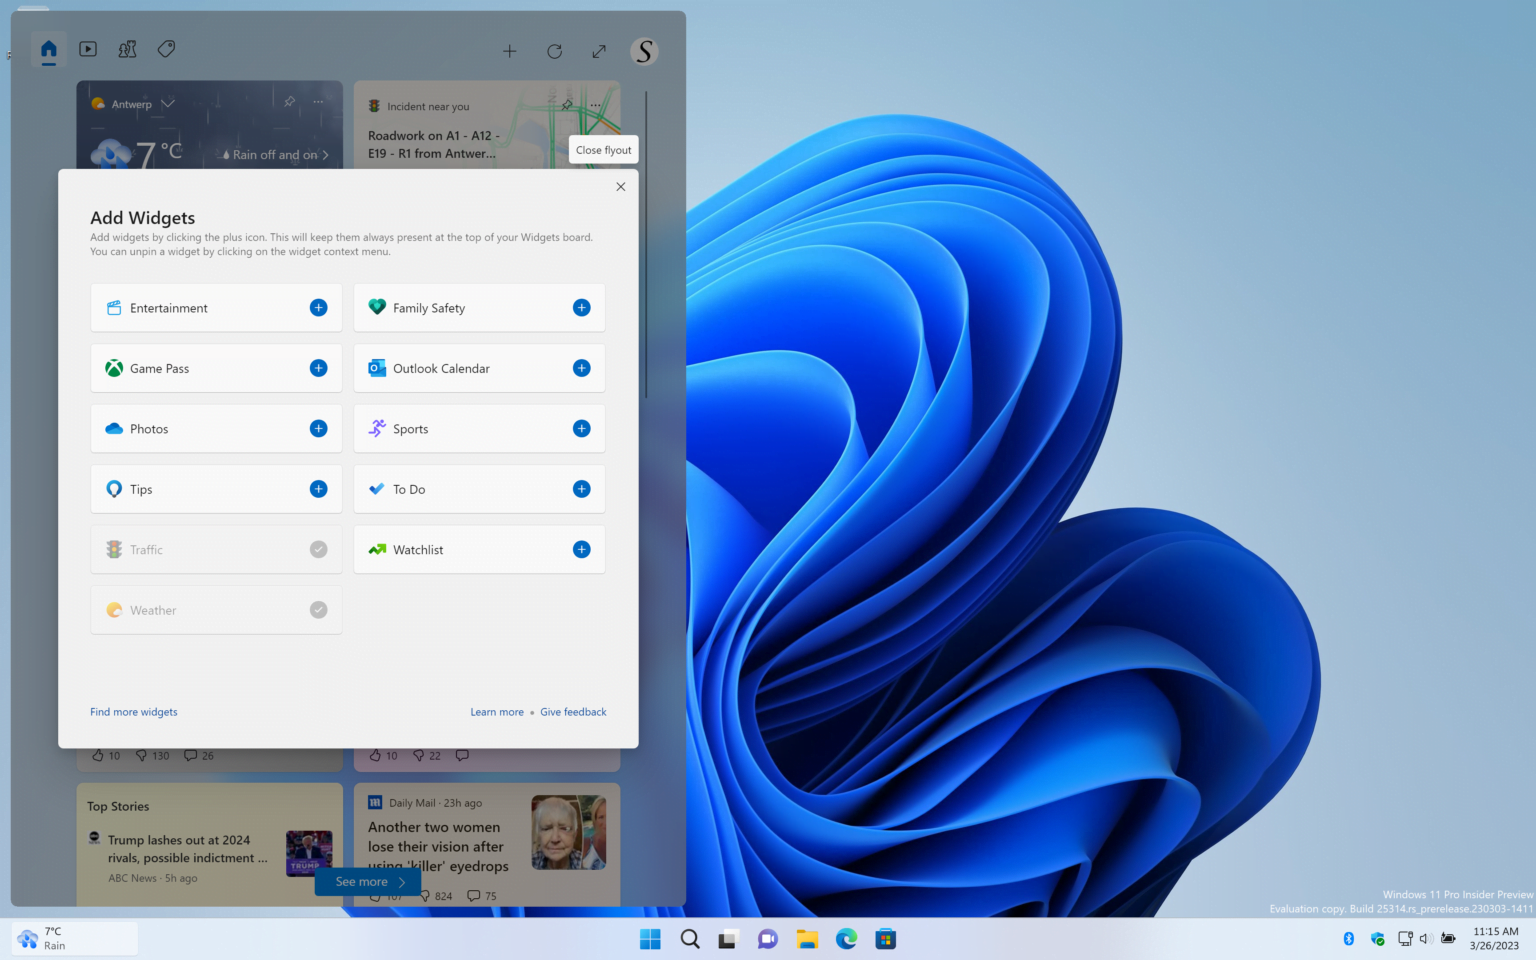The width and height of the screenshot is (1536, 960).
Task: Open the Windows Start menu
Action: (x=650, y=939)
